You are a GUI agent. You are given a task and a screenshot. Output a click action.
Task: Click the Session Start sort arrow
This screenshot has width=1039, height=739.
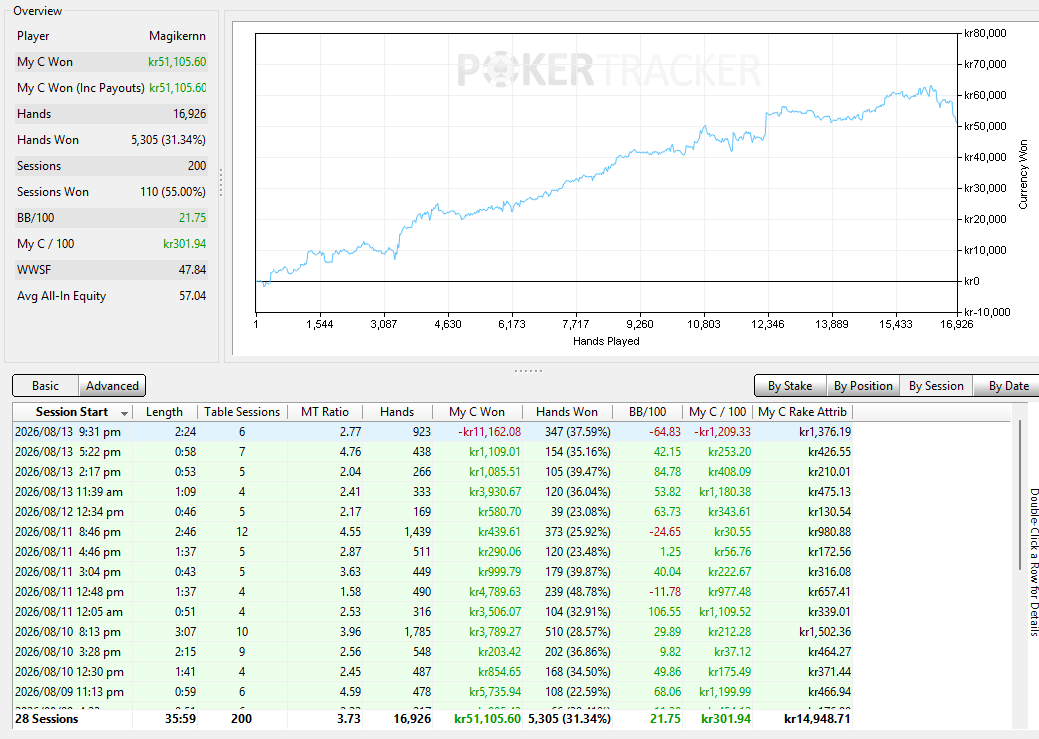pyautogui.click(x=125, y=413)
